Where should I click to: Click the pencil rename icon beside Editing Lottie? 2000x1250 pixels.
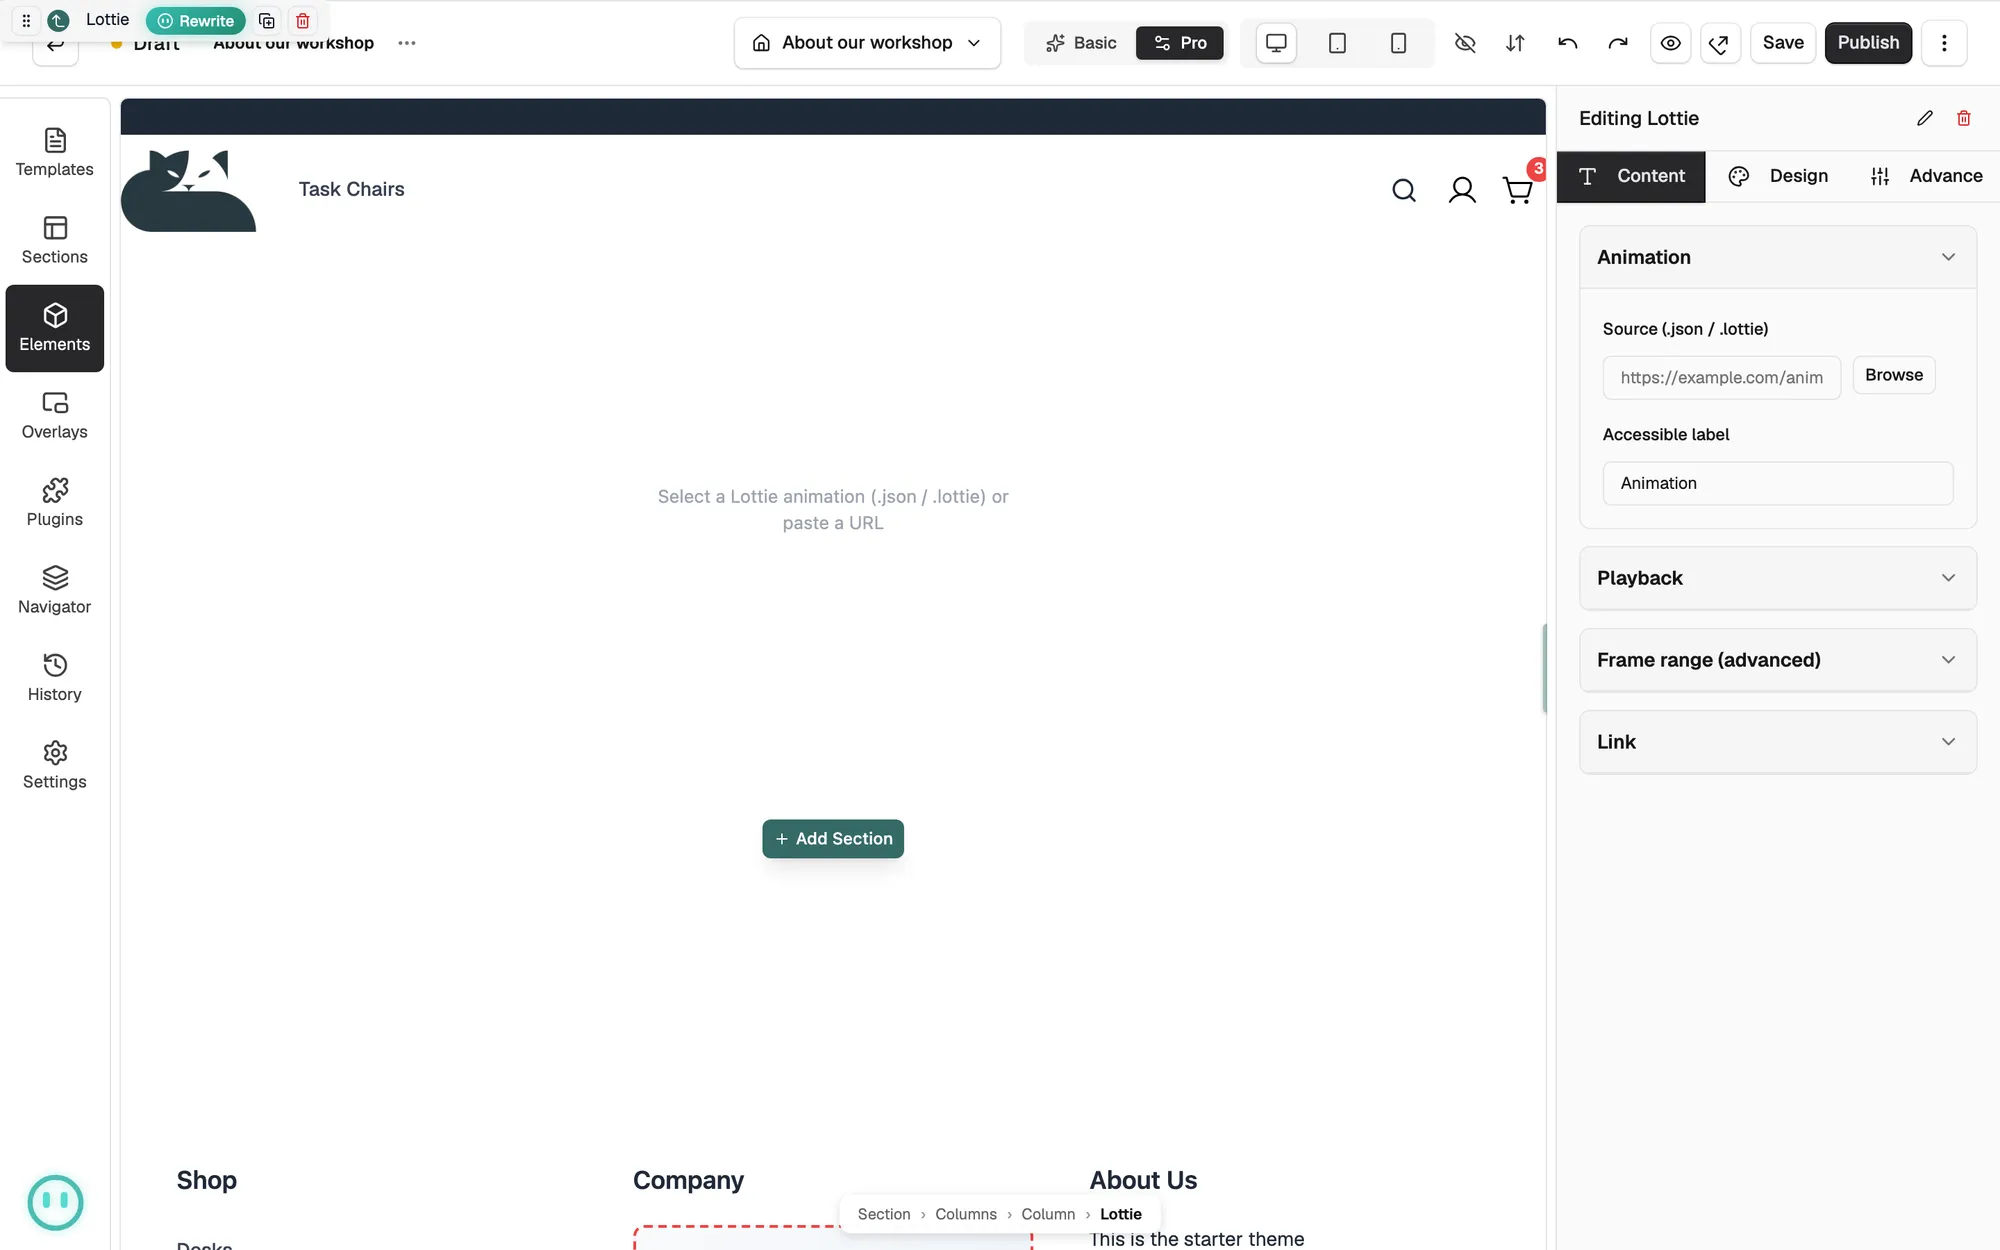coord(1925,118)
